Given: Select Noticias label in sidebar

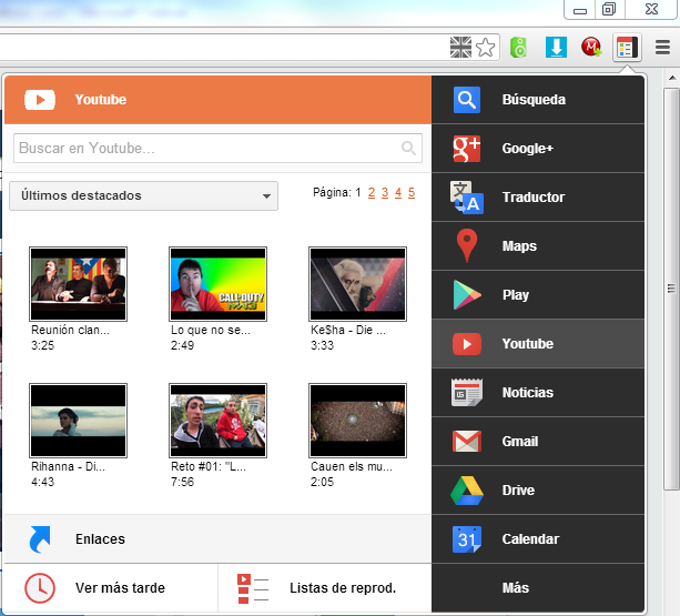Looking at the screenshot, I should (x=528, y=393).
